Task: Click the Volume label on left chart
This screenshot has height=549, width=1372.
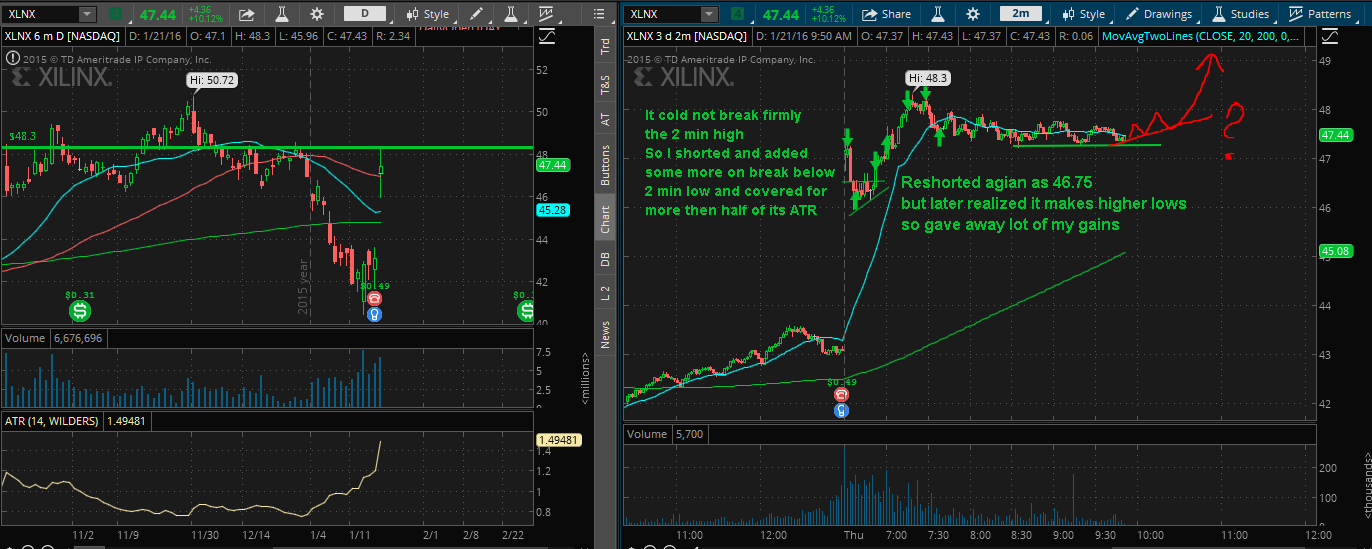Action: [x=24, y=338]
